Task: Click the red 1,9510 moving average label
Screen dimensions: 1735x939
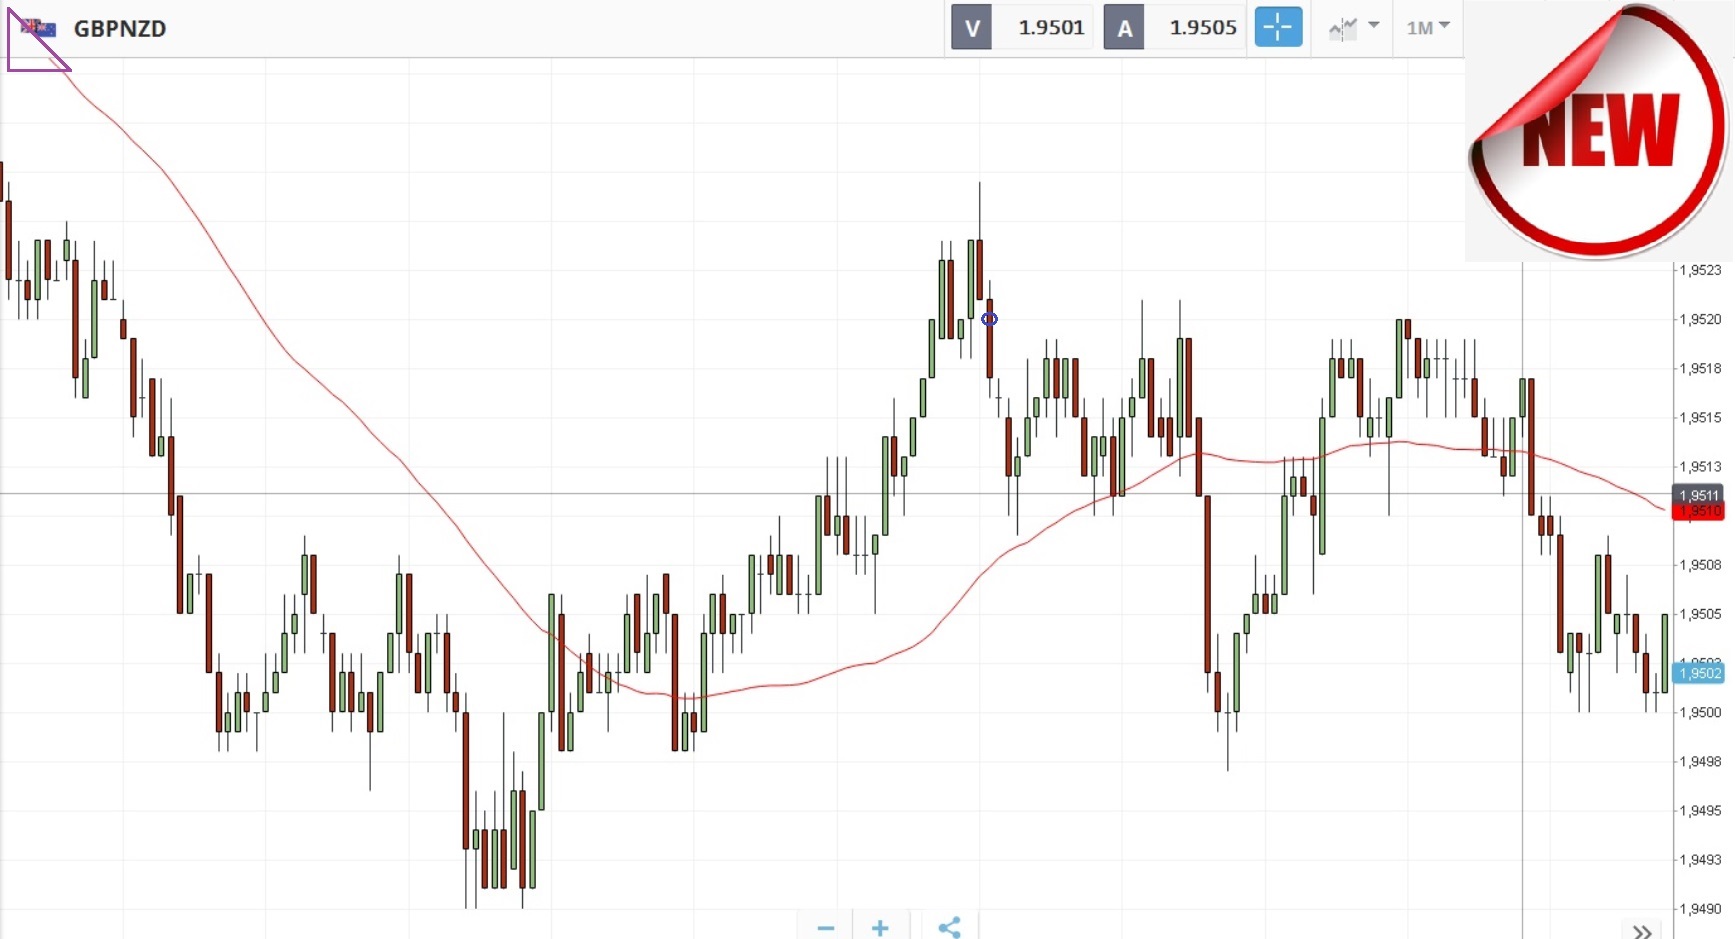Action: tap(1699, 512)
